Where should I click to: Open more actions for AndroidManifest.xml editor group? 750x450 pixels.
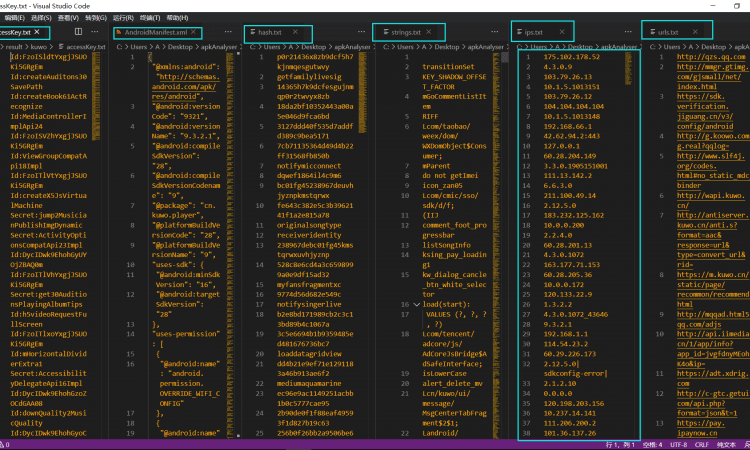coord(228,32)
